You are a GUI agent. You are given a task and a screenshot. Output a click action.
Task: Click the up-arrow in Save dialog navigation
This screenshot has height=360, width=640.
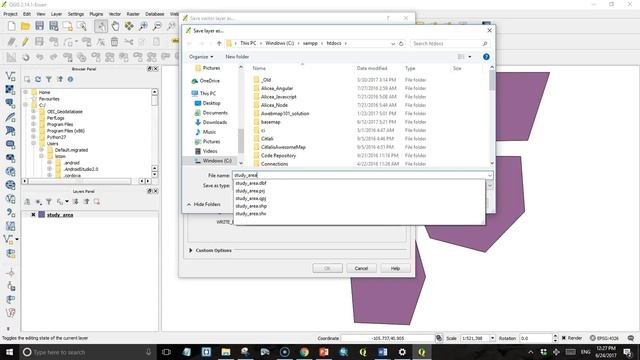point(219,43)
